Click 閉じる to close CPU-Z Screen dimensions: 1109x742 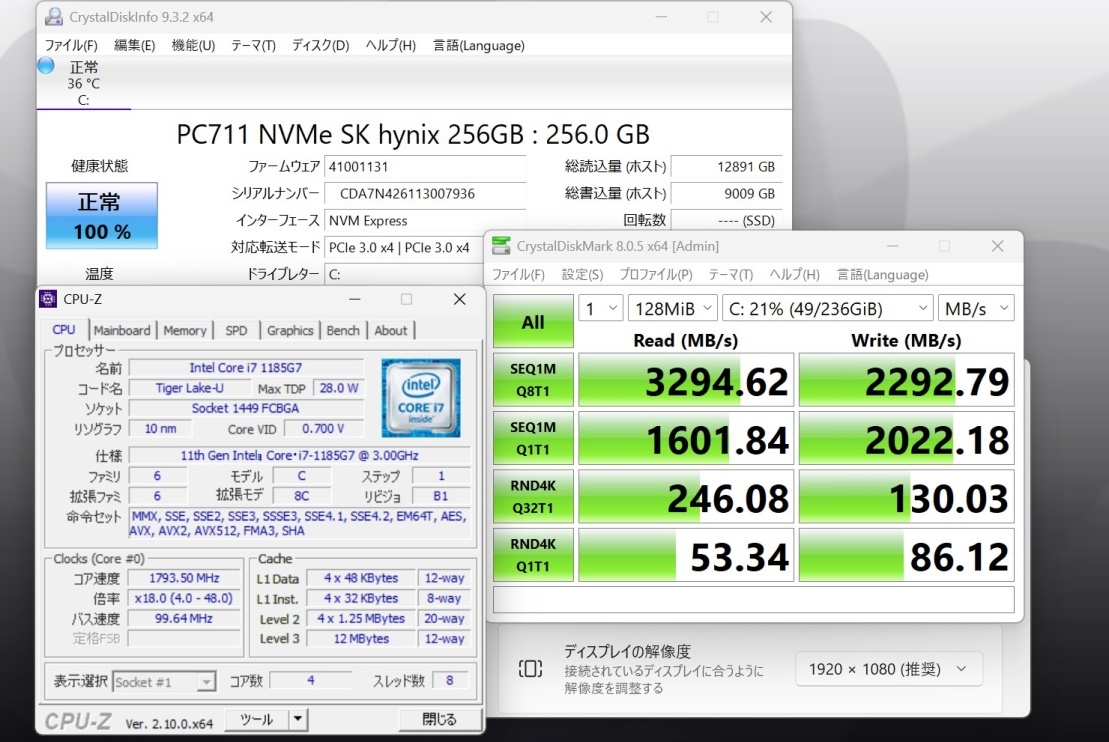click(x=440, y=719)
